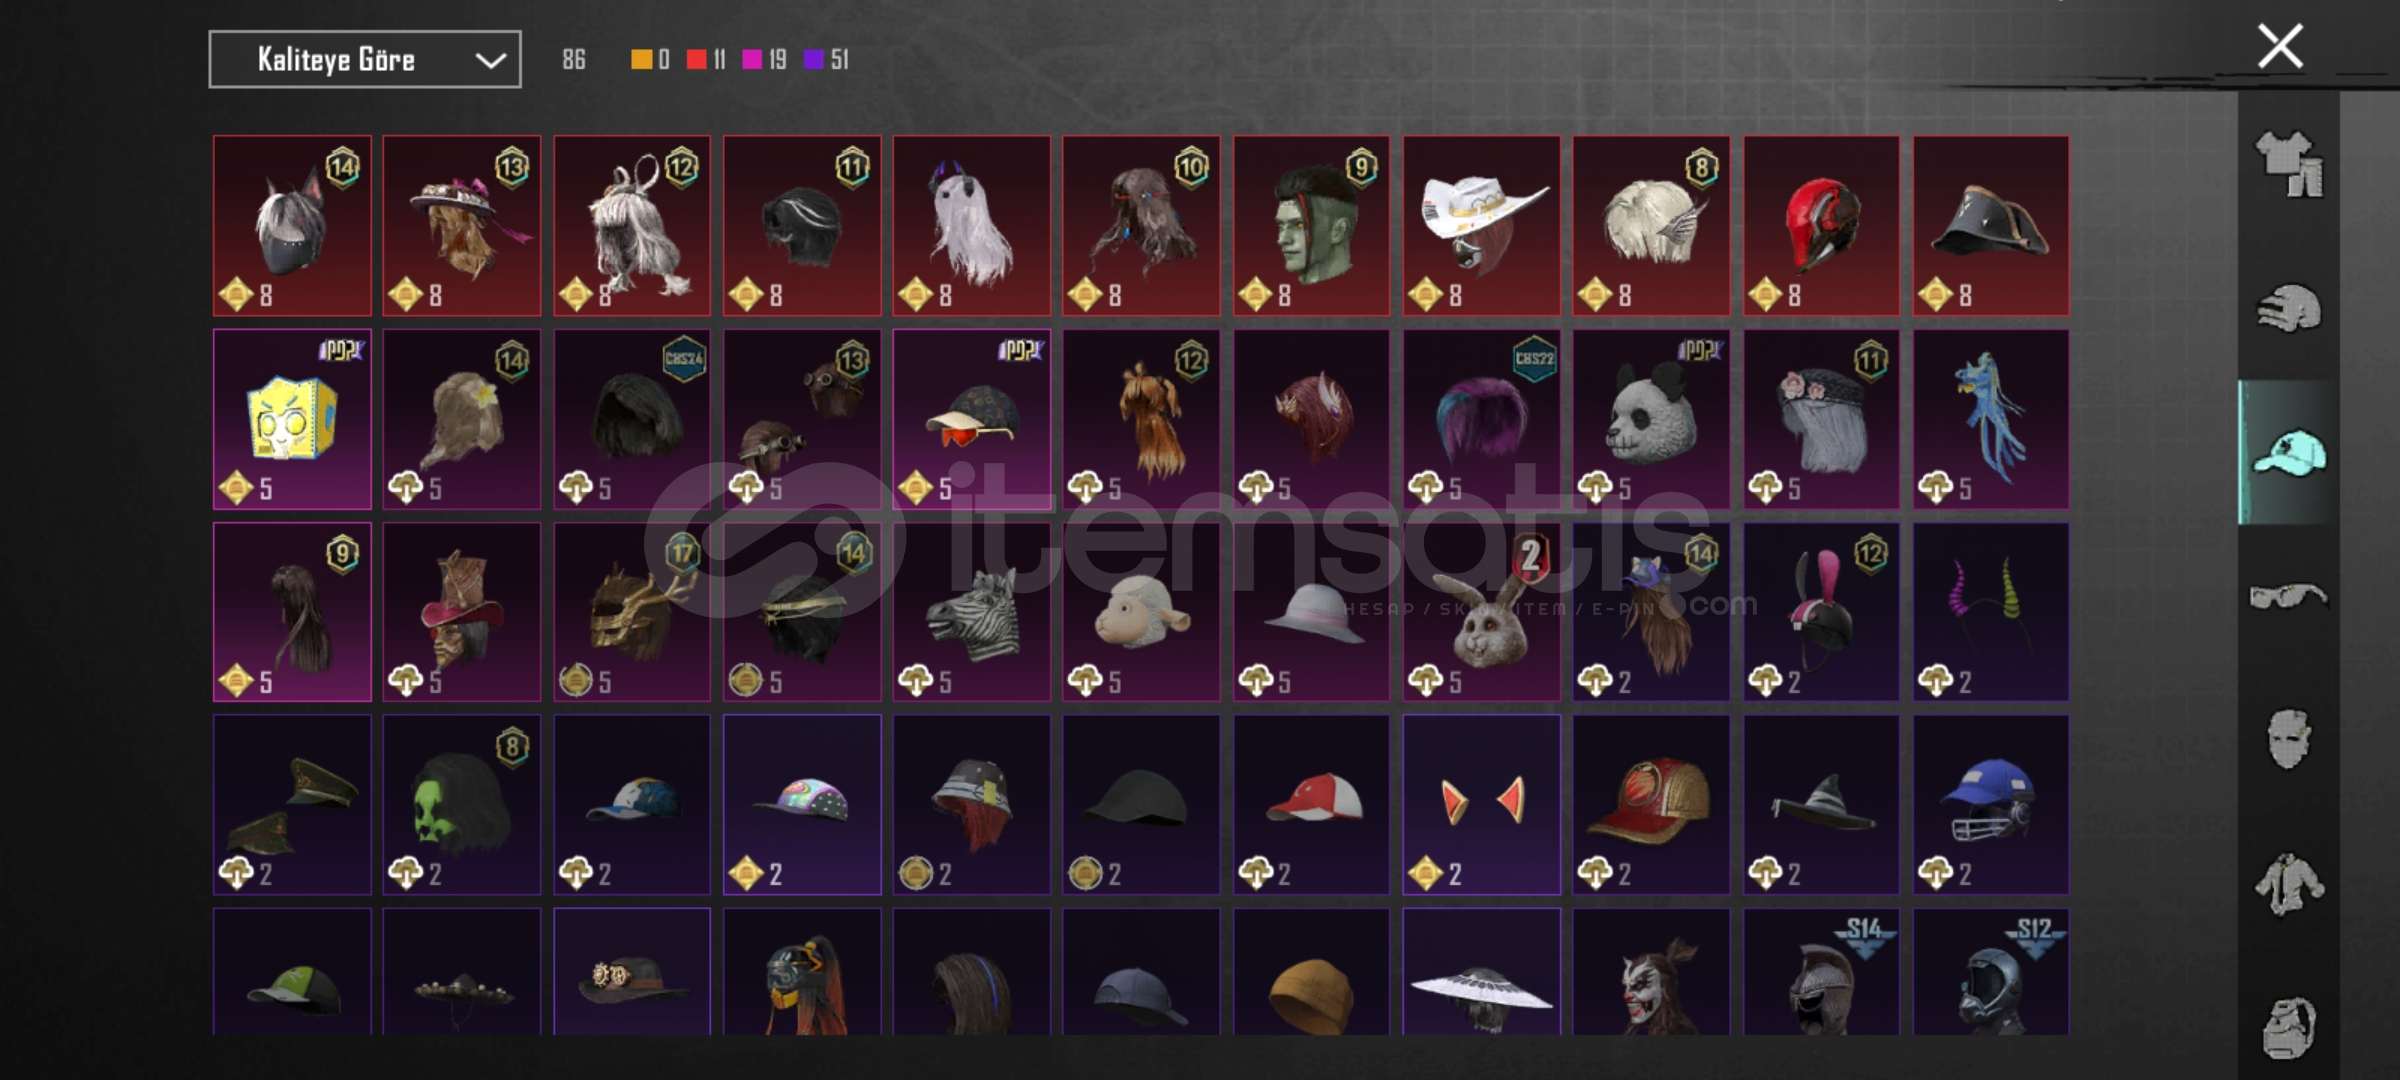2400x1080 pixels.
Task: Open the backpack category icon
Action: tap(2288, 1027)
